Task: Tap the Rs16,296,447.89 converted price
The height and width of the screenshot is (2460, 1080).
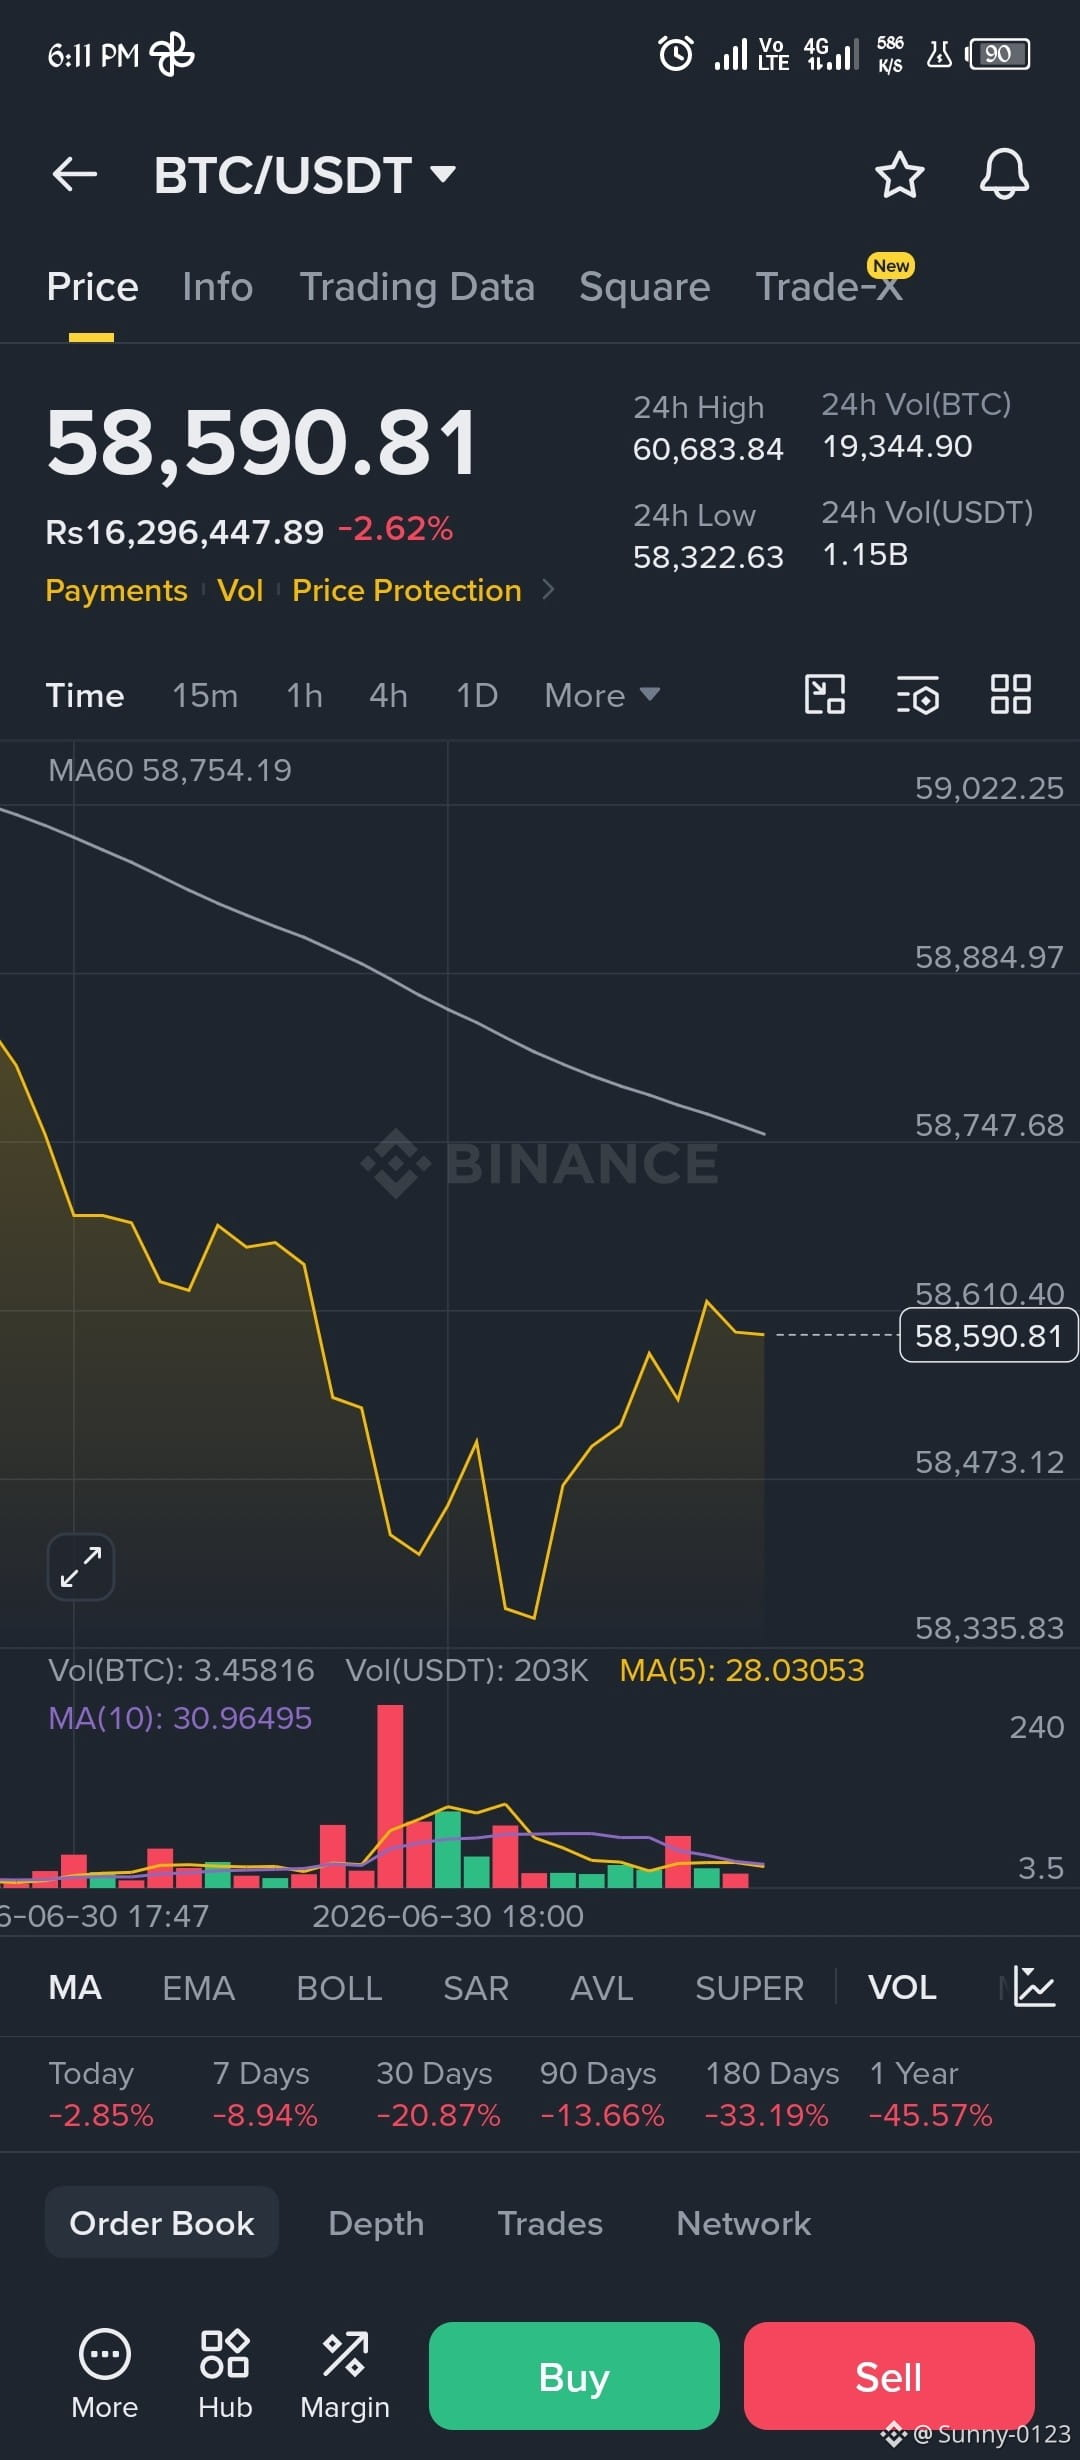Action: point(185,531)
